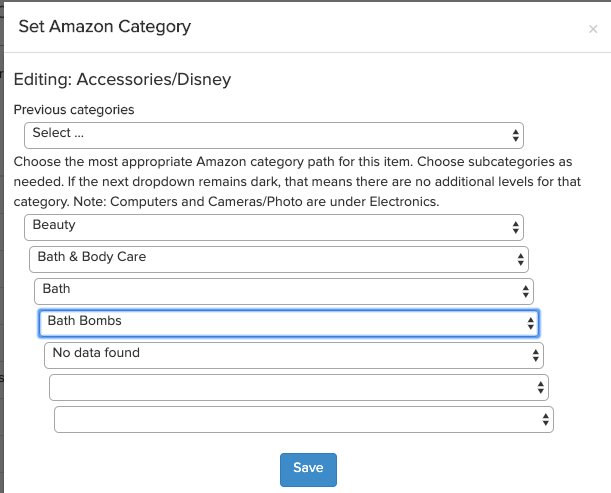The image size is (611, 493).
Task: Open the Bath Bombs dropdown
Action: click(288, 322)
